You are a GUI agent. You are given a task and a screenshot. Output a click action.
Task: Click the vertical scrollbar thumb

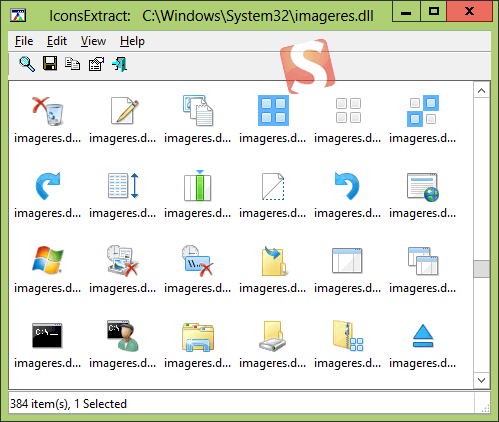pyautogui.click(x=481, y=269)
